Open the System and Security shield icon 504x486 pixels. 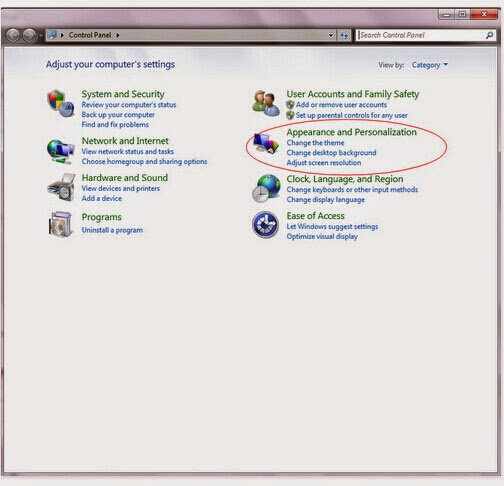click(60, 103)
